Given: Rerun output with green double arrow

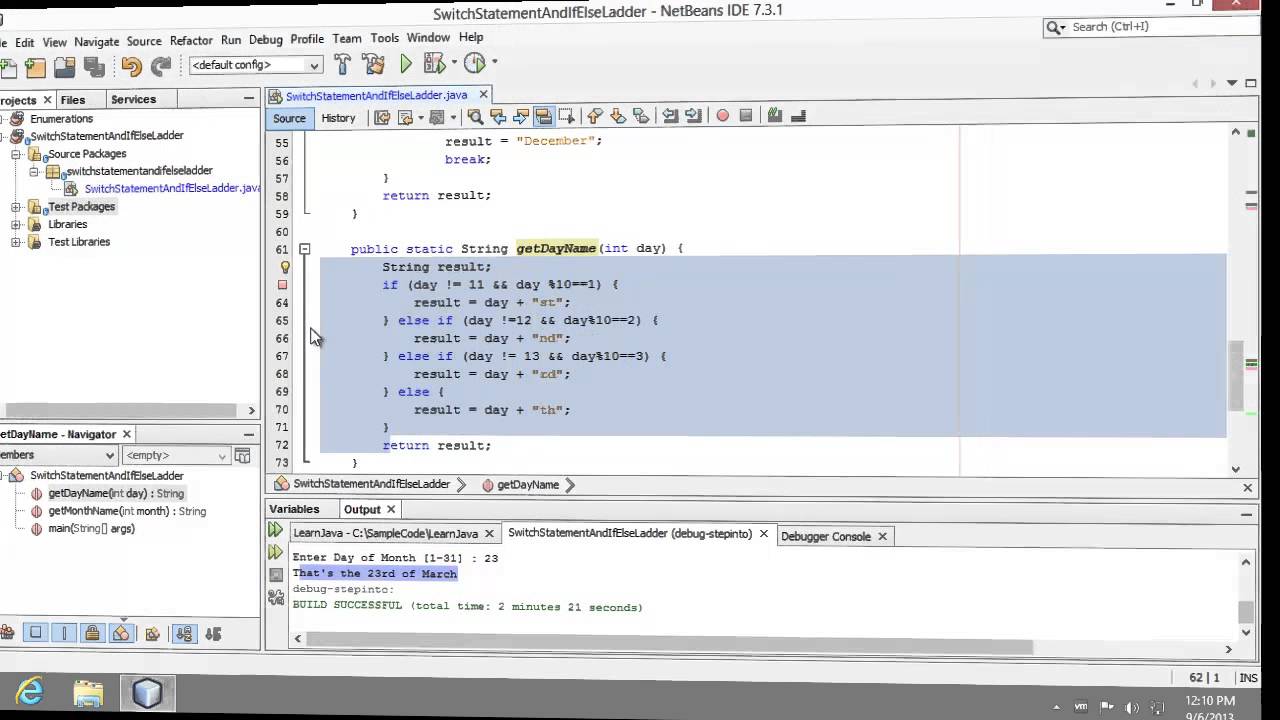Looking at the screenshot, I should pyautogui.click(x=275, y=531).
